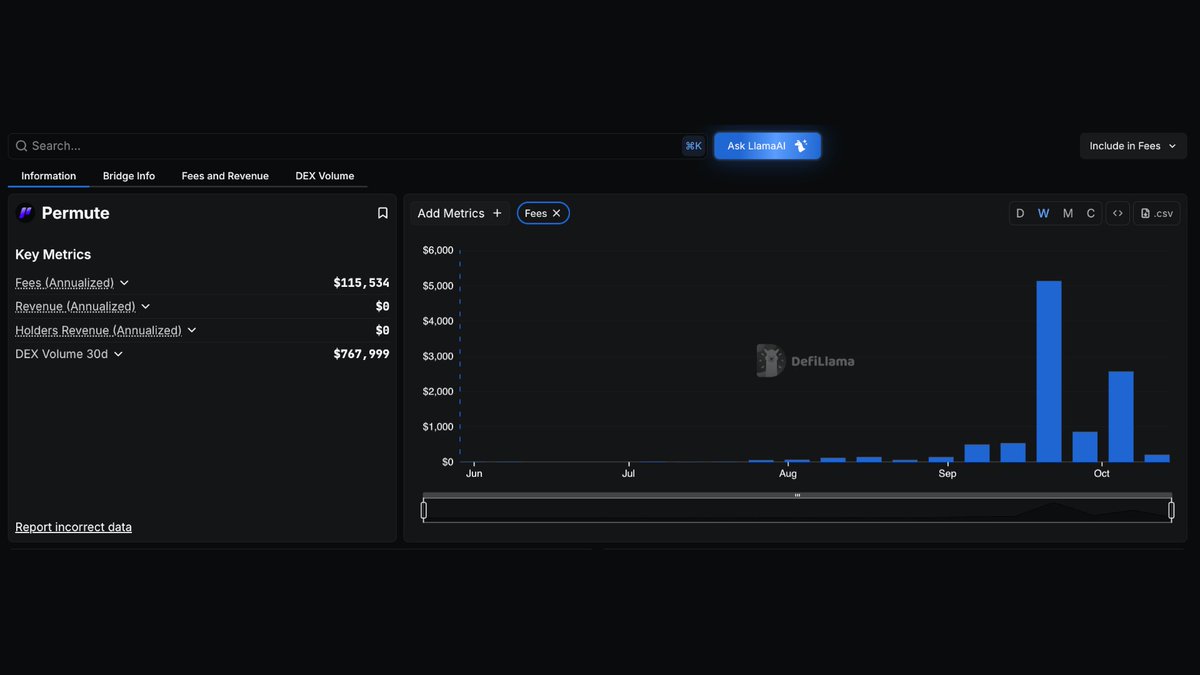Select the Information tab
The image size is (1200, 675).
point(49,176)
